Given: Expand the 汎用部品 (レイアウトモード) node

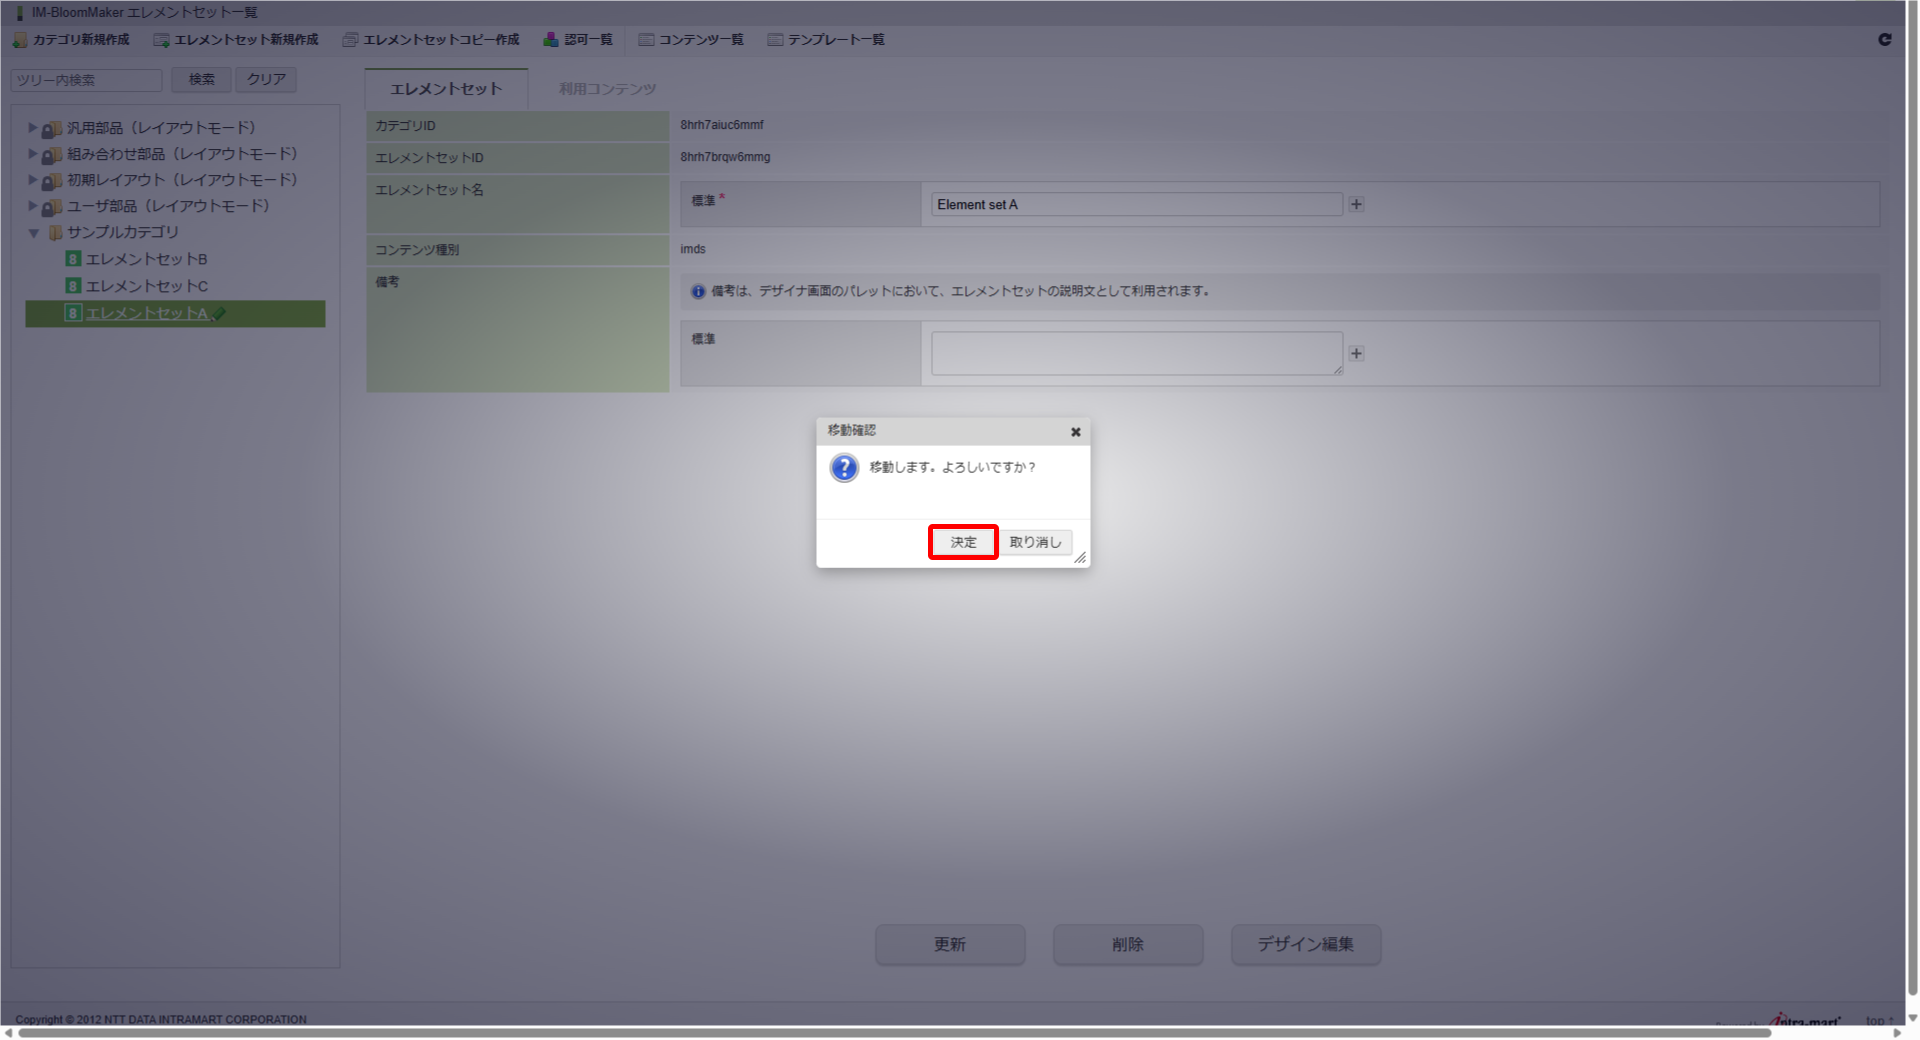Looking at the screenshot, I should click(x=32, y=128).
